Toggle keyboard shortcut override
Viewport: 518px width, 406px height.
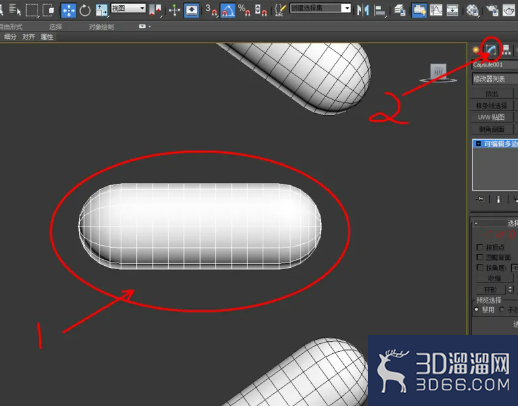pos(192,10)
